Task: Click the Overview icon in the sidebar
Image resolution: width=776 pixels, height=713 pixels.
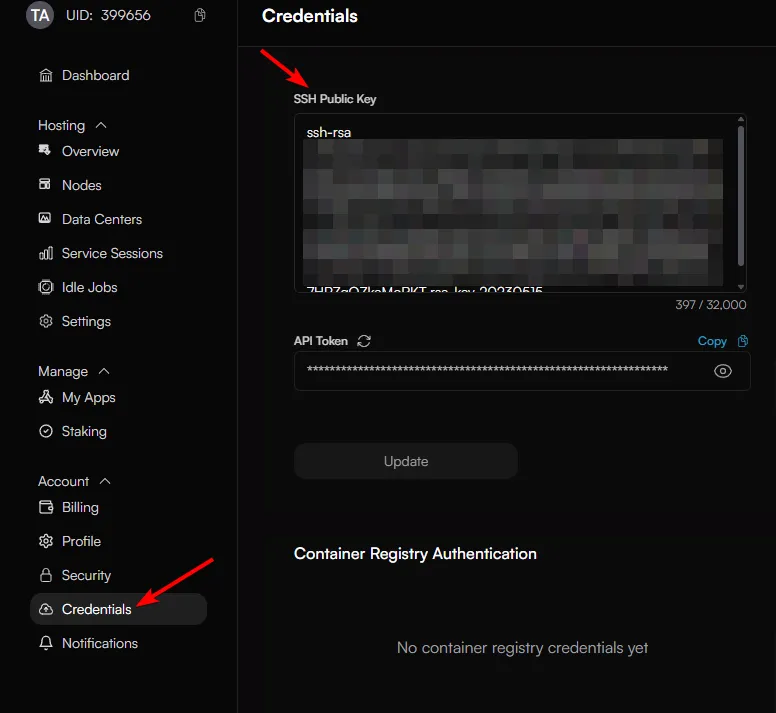Action: click(45, 150)
